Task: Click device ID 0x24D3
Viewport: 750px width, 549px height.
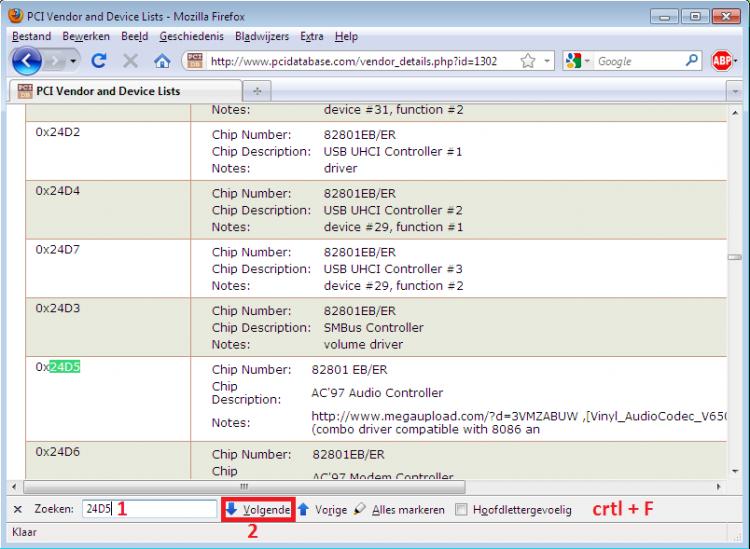Action: [58, 308]
